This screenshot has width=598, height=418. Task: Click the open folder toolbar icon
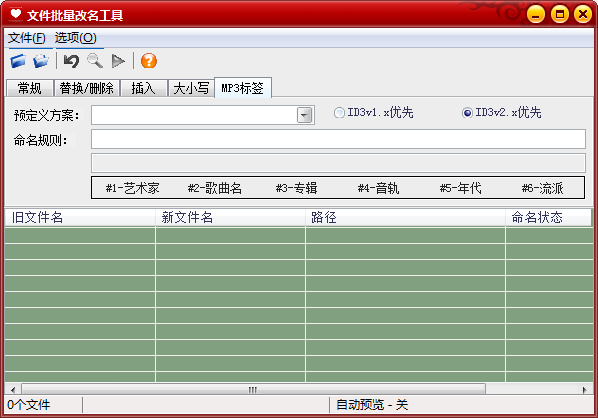point(41,61)
